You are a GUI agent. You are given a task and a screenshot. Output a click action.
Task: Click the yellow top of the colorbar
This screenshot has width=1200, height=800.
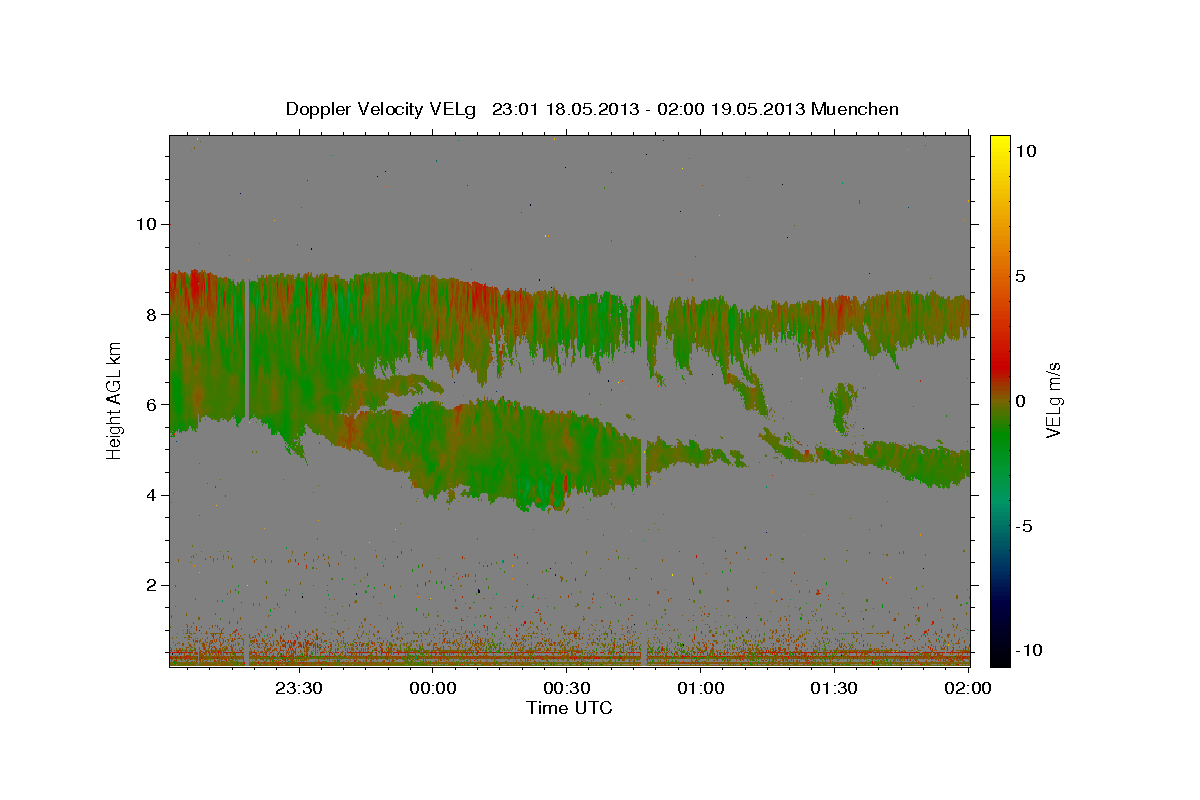tap(1000, 145)
